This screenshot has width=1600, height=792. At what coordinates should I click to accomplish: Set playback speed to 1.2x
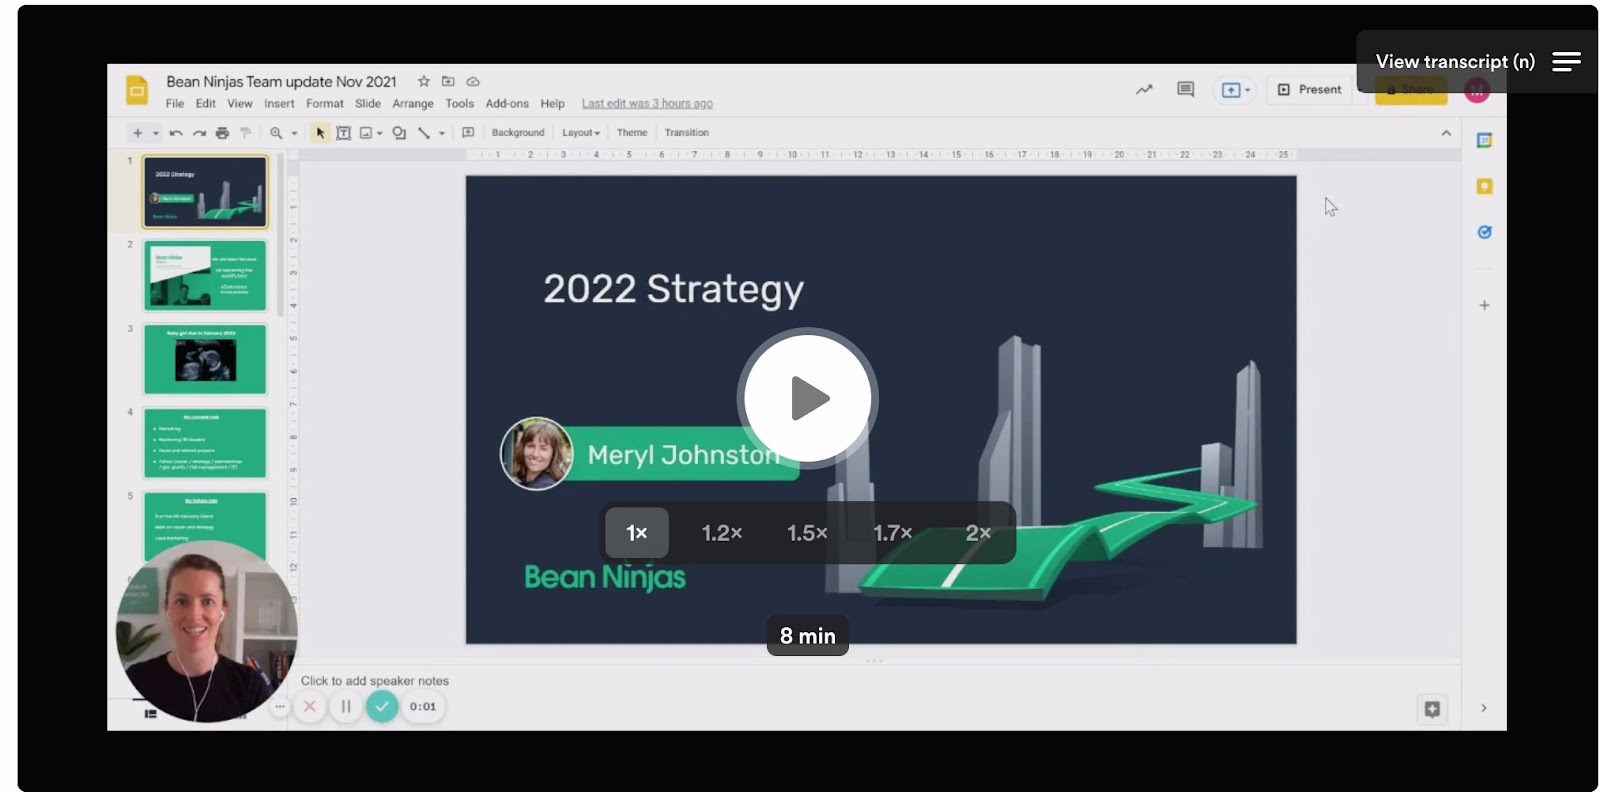point(722,533)
